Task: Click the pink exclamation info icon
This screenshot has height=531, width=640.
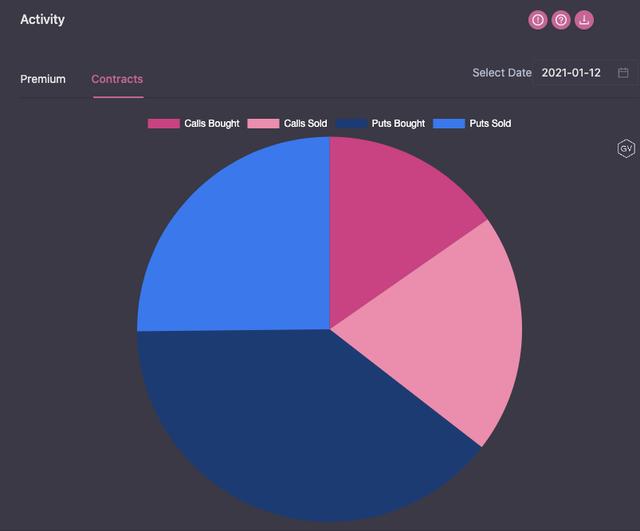Action: [538, 20]
